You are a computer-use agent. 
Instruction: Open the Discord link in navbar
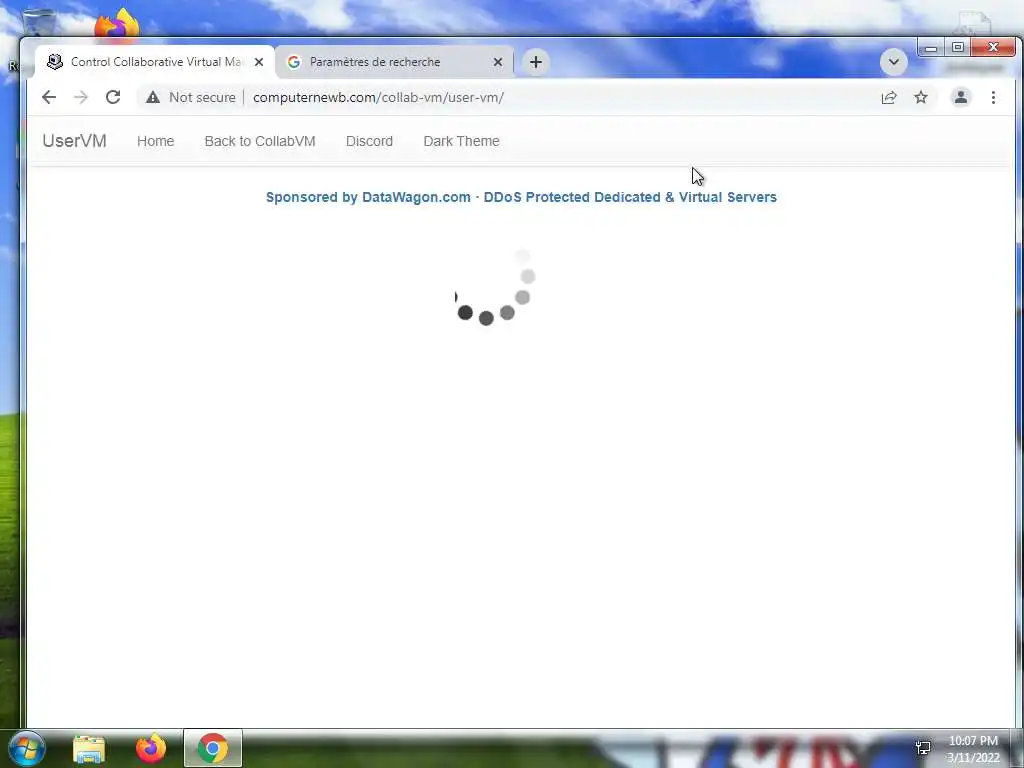[369, 141]
